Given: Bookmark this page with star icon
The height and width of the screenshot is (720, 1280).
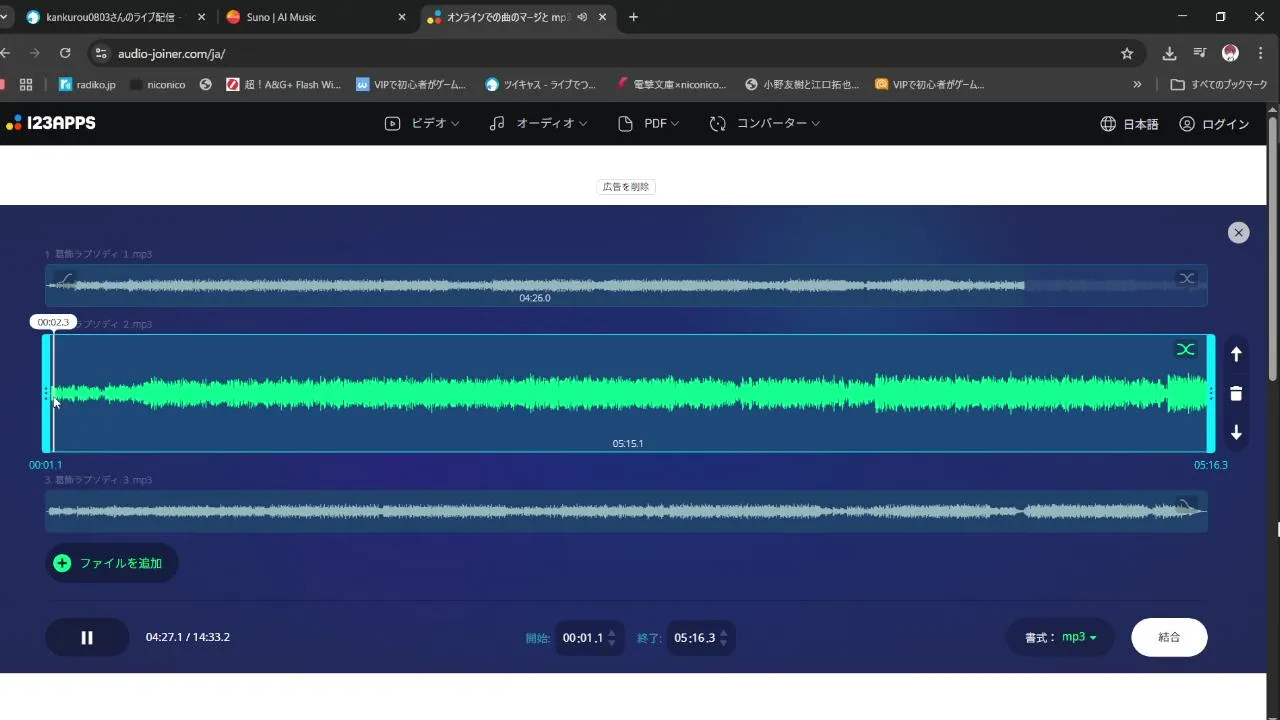Looking at the screenshot, I should pyautogui.click(x=1127, y=53).
